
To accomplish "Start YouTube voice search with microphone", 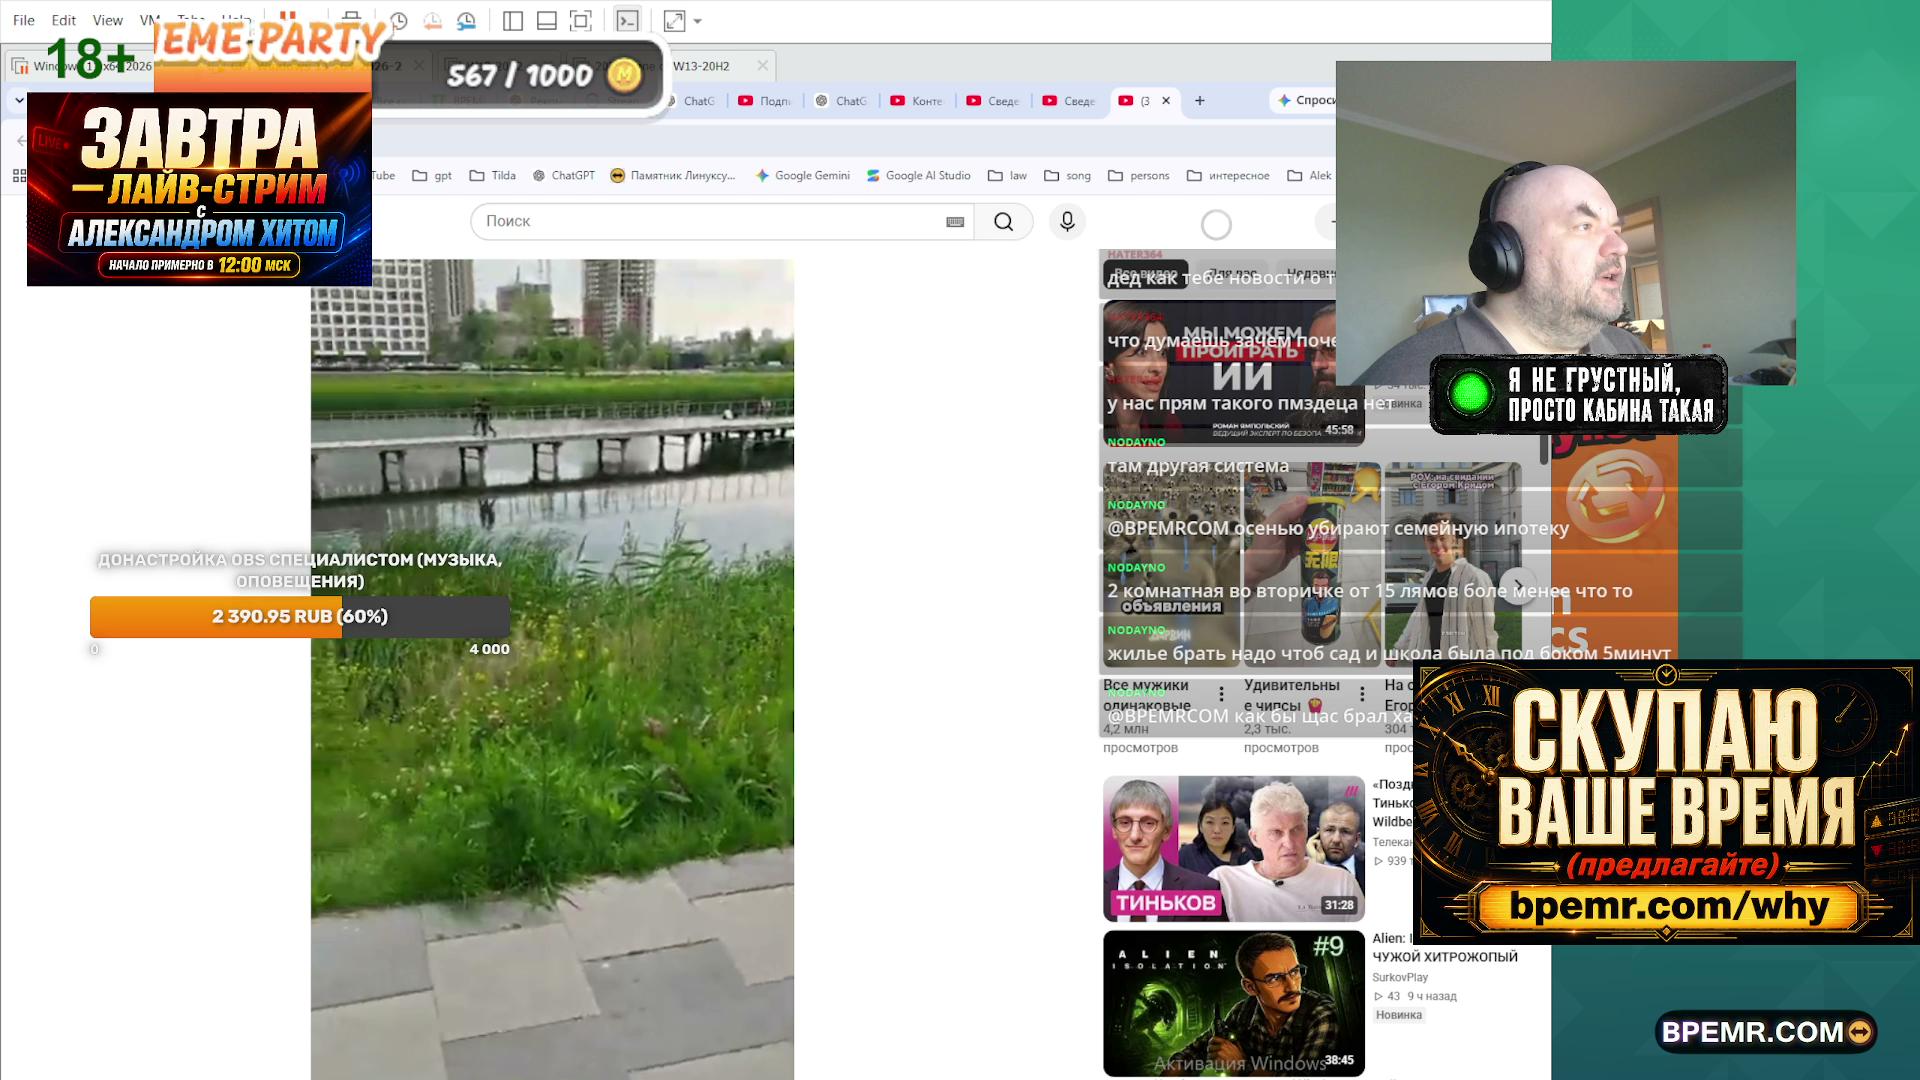I will tap(1067, 222).
